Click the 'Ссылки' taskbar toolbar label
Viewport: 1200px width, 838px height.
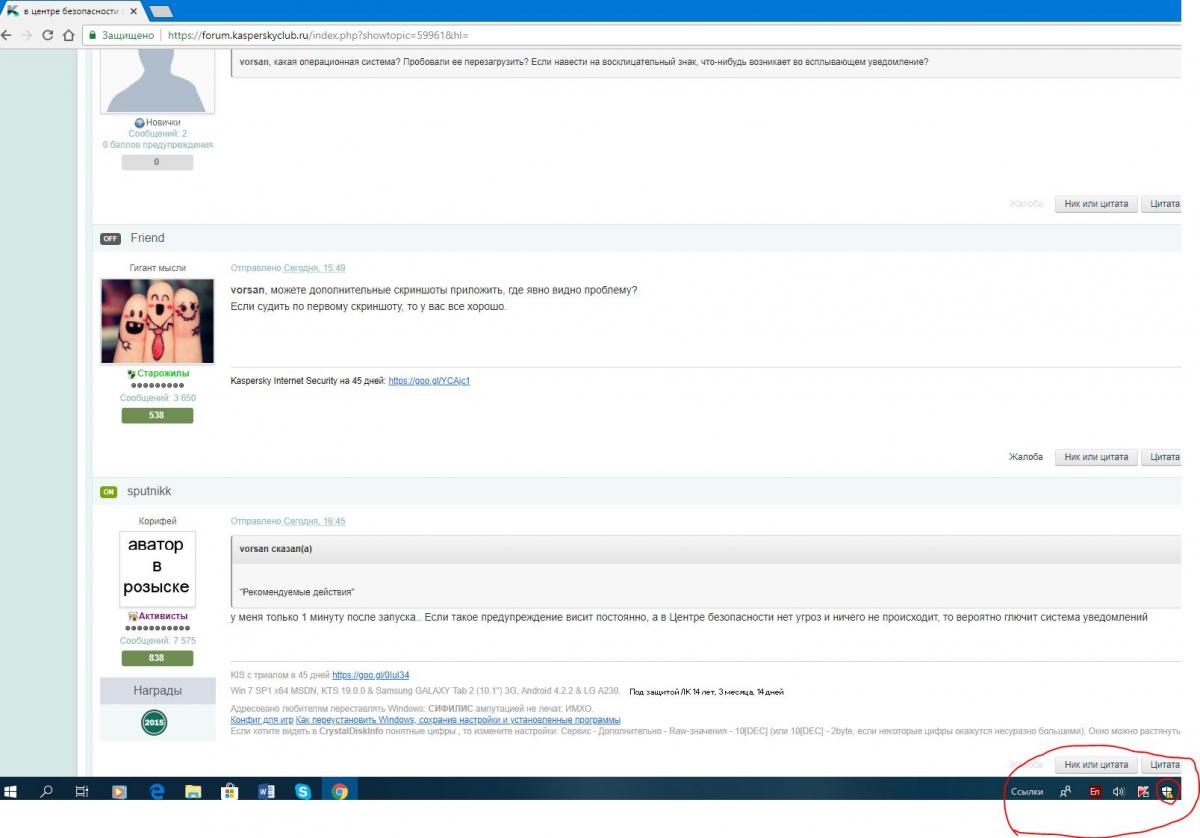click(x=1027, y=791)
